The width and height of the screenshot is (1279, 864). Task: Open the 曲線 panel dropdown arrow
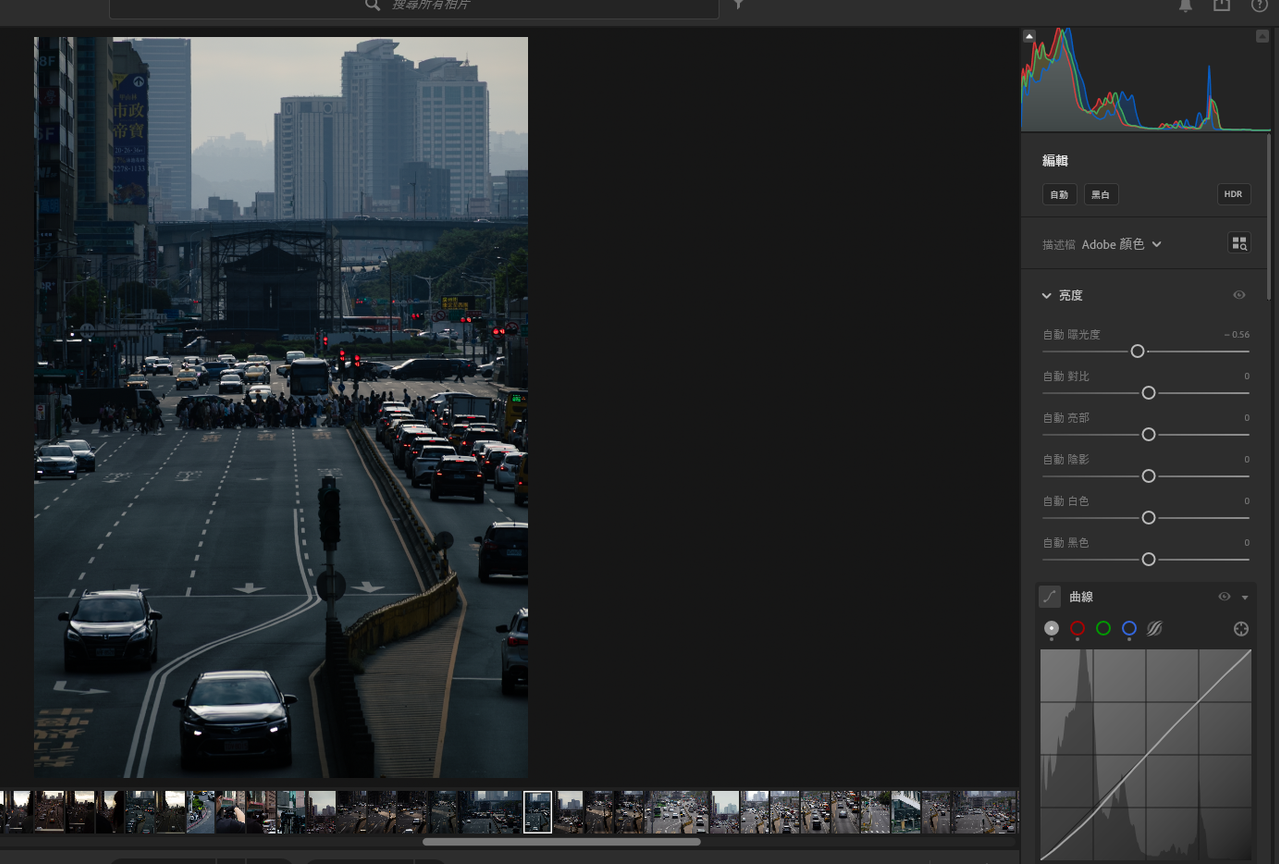click(1245, 598)
